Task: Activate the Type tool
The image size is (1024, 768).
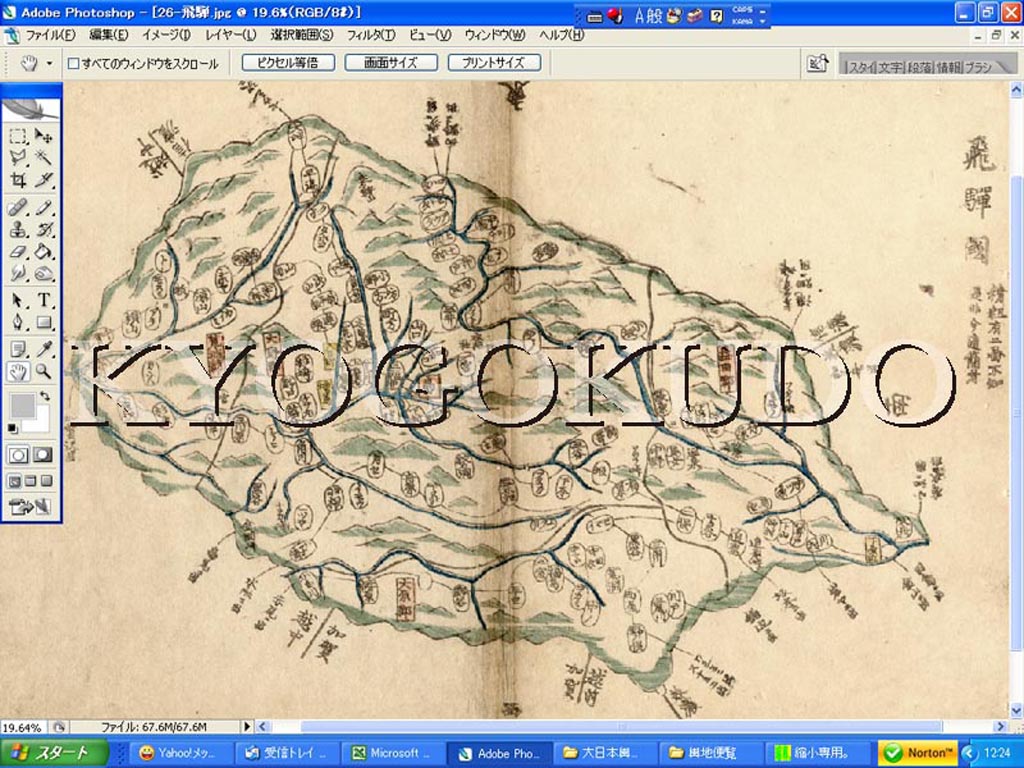Action: click(x=43, y=300)
